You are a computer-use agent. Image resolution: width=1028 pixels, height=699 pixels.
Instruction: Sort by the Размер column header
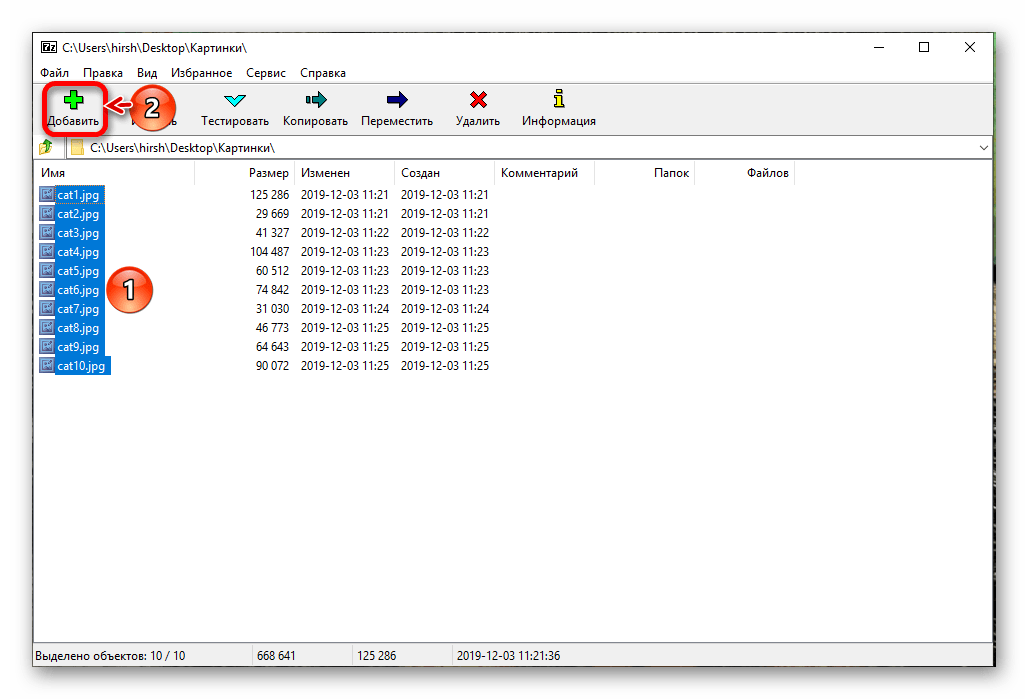(x=268, y=173)
